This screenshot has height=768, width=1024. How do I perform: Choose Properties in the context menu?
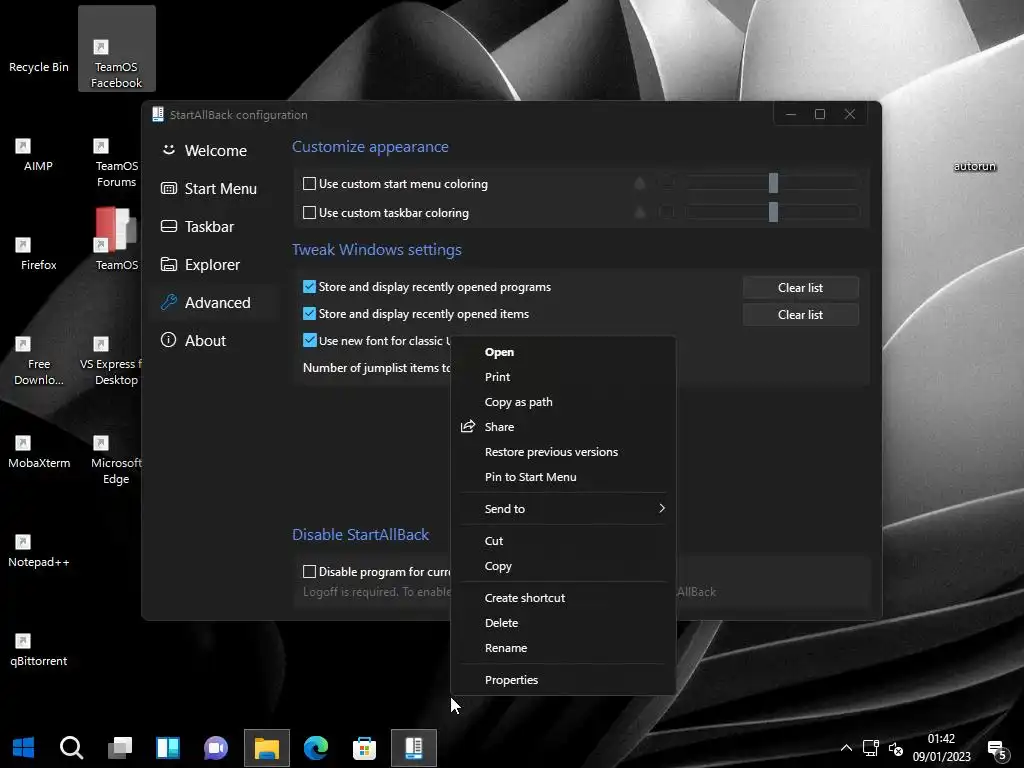coord(563,680)
